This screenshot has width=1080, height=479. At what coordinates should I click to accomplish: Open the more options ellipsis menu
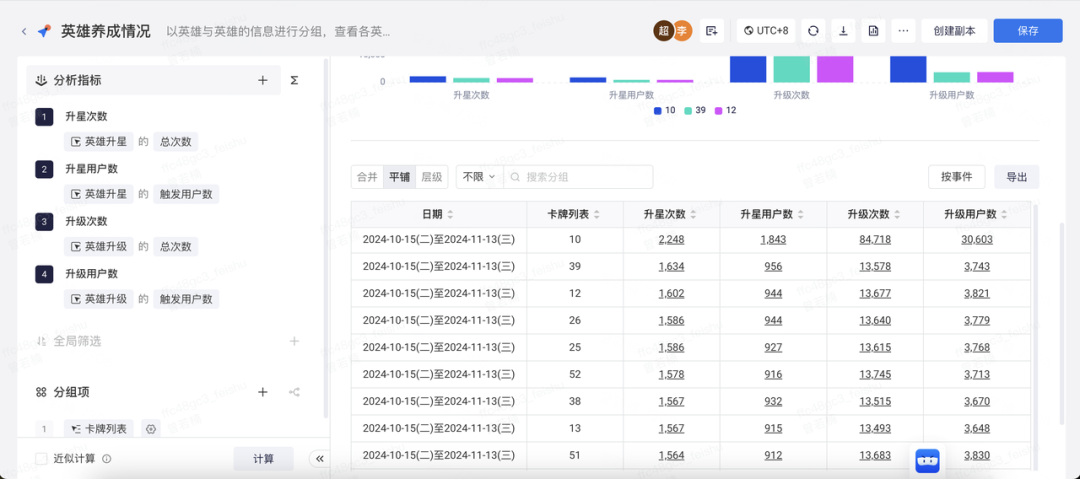(904, 31)
